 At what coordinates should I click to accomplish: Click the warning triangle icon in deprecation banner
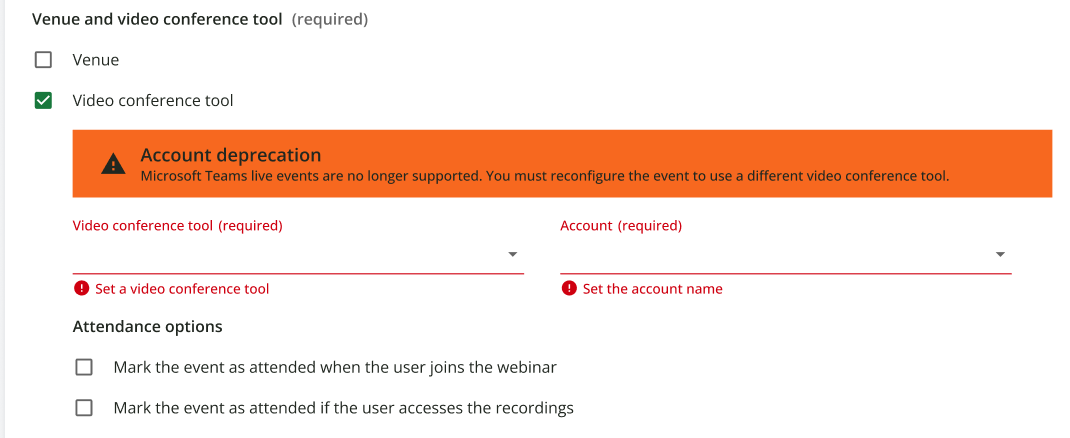(113, 164)
